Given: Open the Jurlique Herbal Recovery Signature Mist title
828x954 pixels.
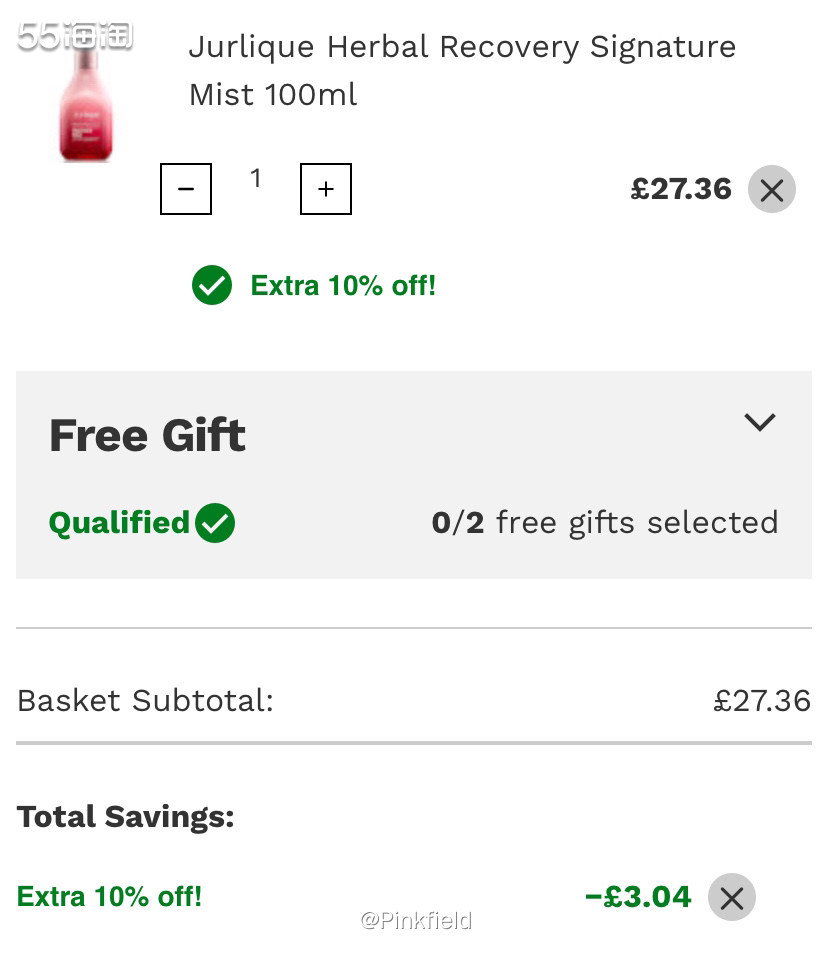Looking at the screenshot, I should 462,71.
